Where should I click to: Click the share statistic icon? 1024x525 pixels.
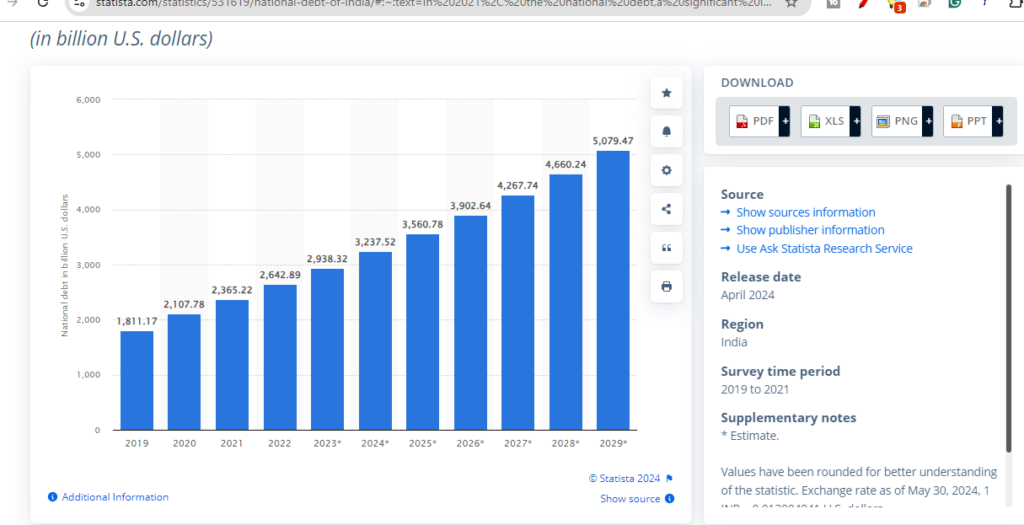[x=666, y=209]
